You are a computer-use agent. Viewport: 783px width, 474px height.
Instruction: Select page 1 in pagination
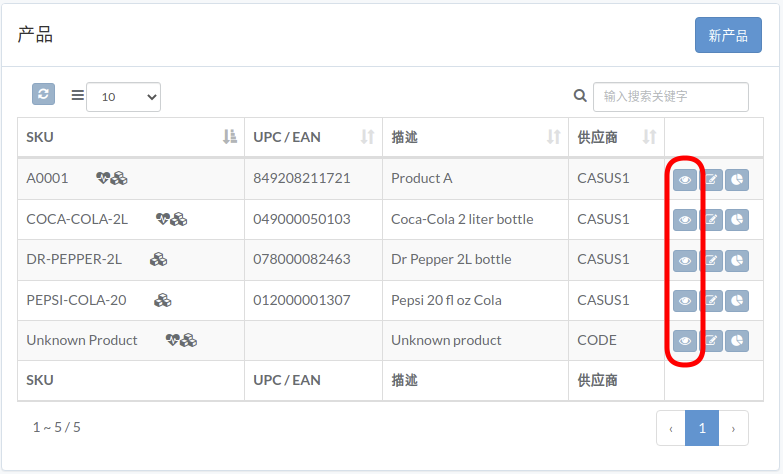[702, 428]
